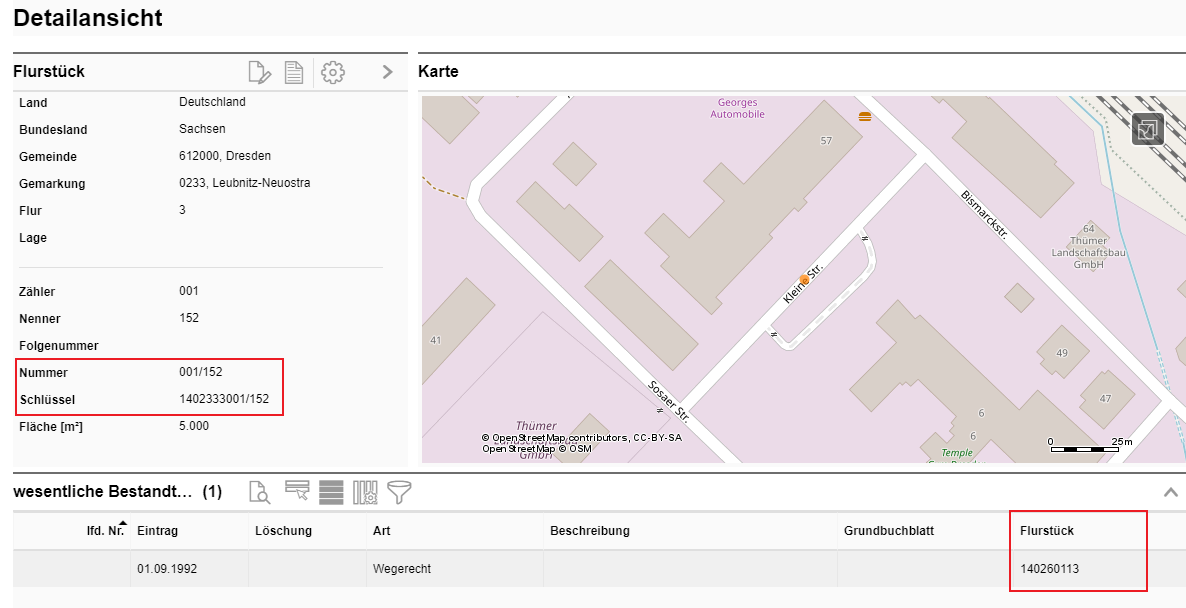Activate the row selection cursor icon

(x=297, y=491)
